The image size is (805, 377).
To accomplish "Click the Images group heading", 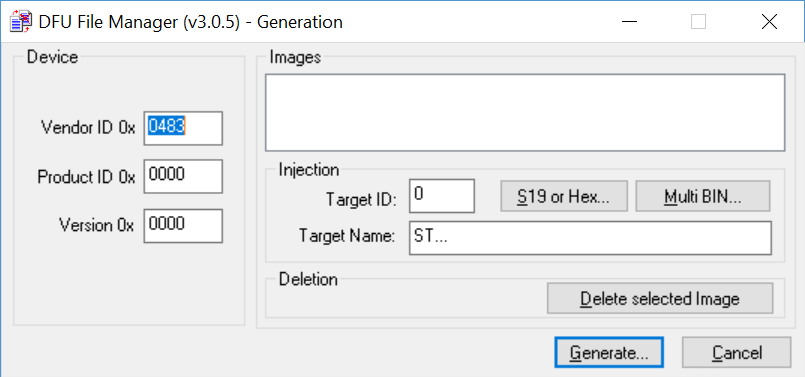I will (295, 58).
